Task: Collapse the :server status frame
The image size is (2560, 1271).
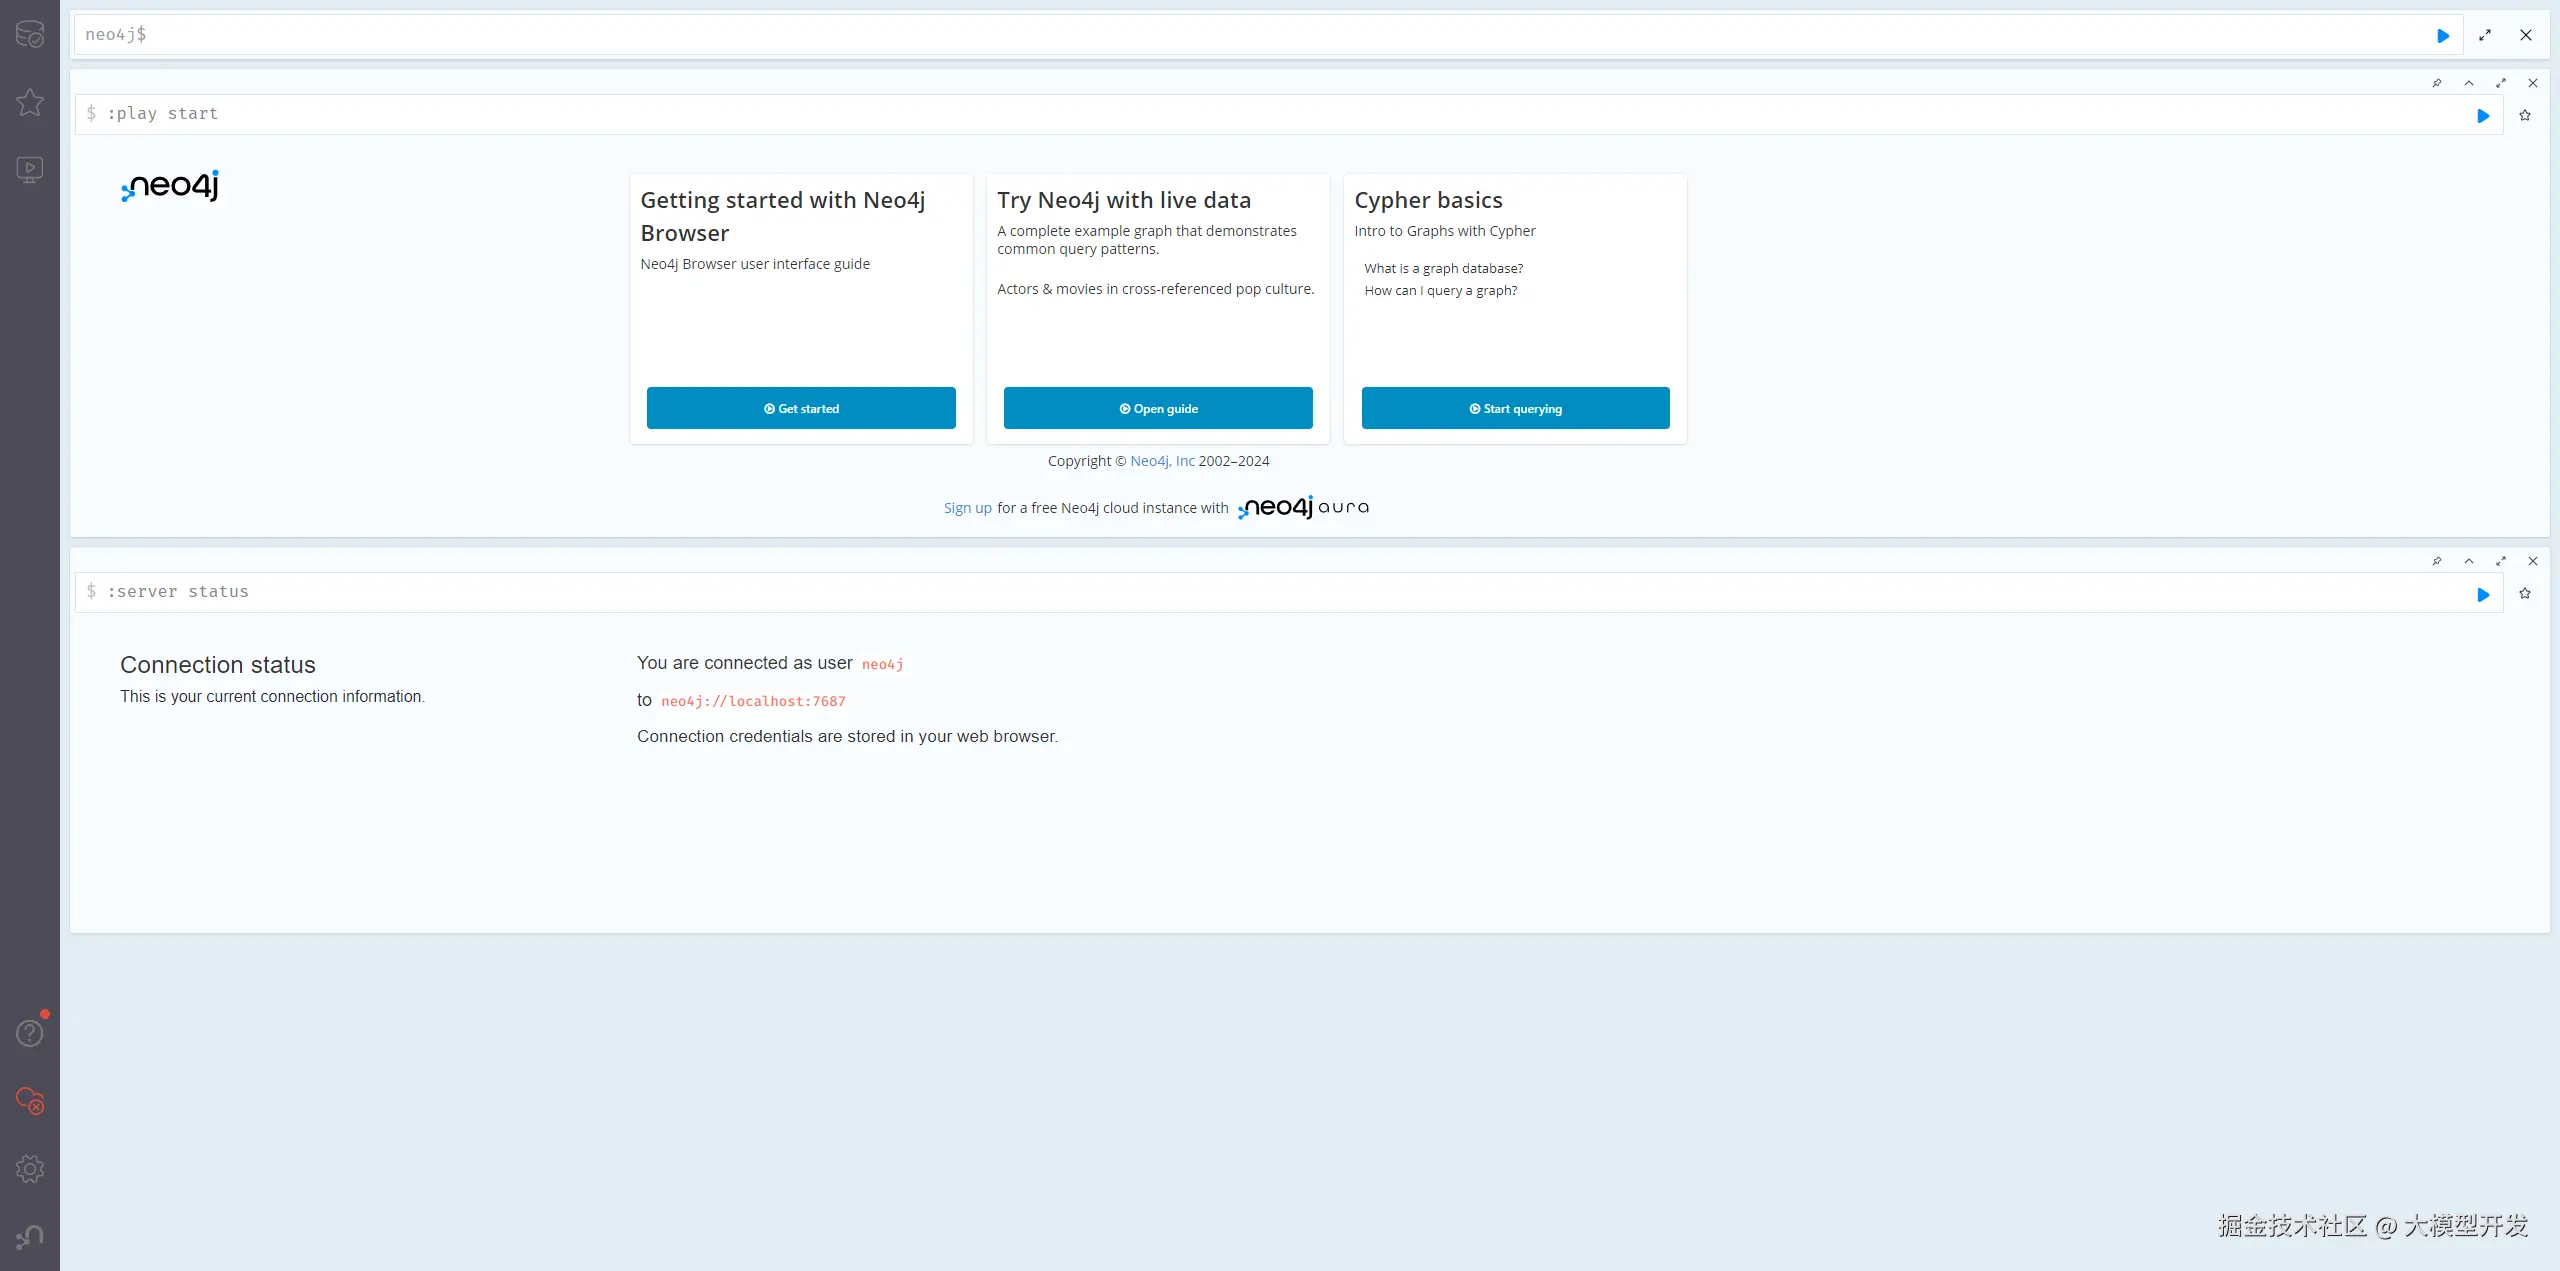Action: pos(2469,561)
